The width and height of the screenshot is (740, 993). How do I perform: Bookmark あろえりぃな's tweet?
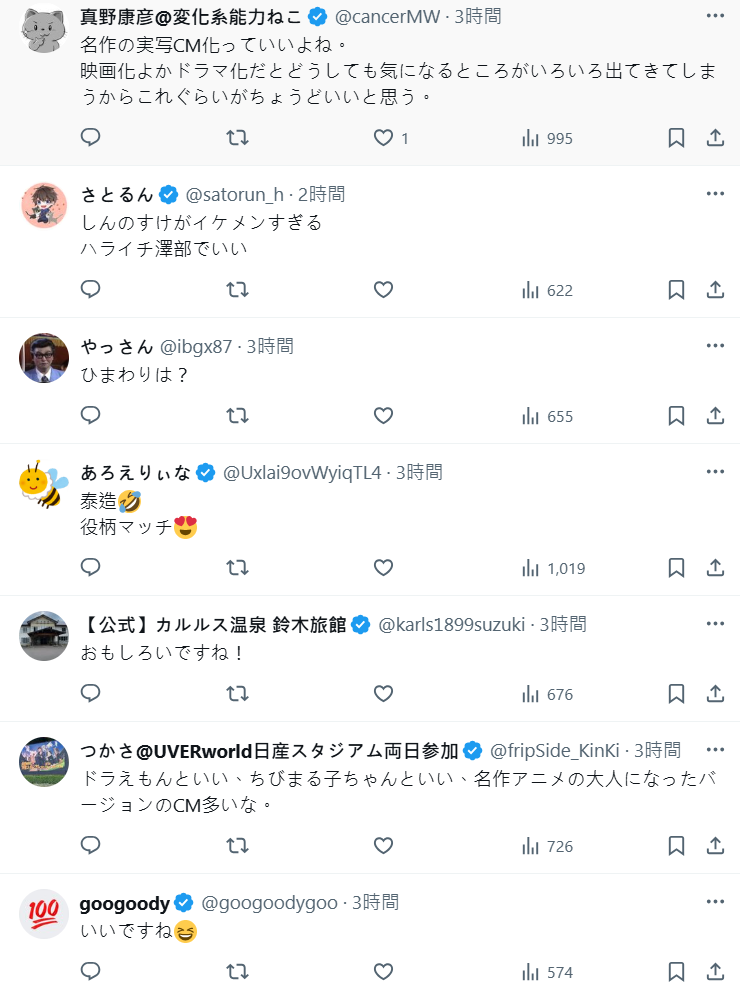(676, 568)
